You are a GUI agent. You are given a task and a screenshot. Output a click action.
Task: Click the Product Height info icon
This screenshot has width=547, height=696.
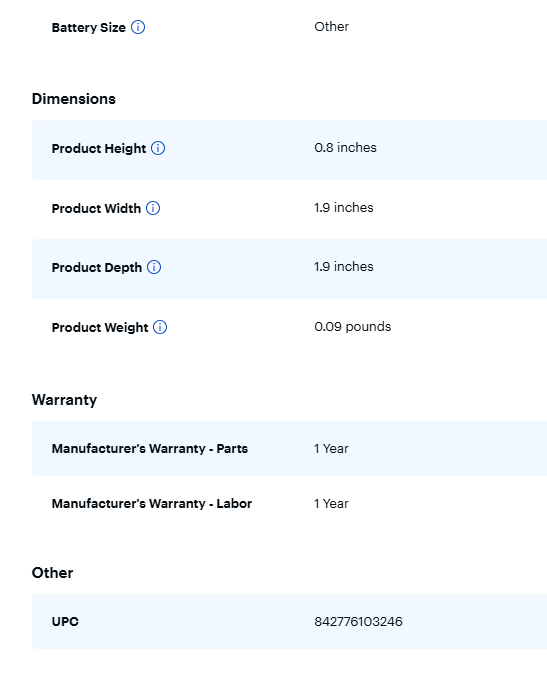click(158, 148)
